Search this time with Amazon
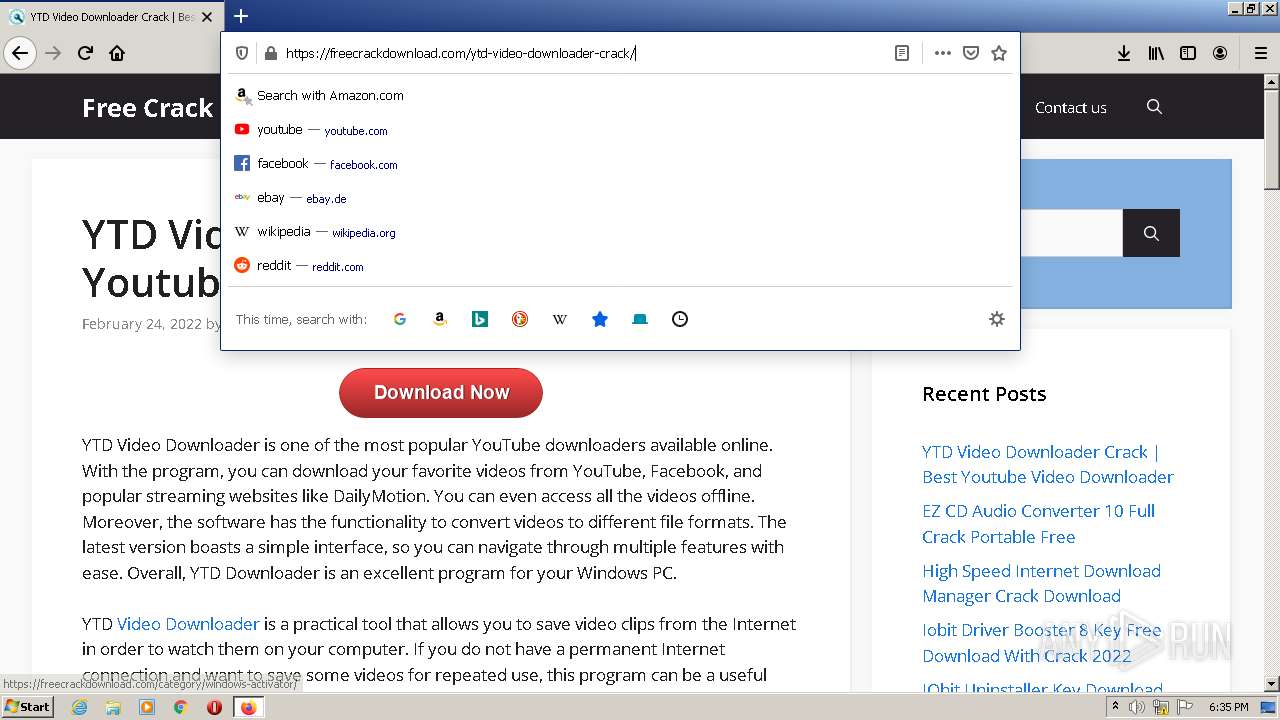 coord(440,319)
